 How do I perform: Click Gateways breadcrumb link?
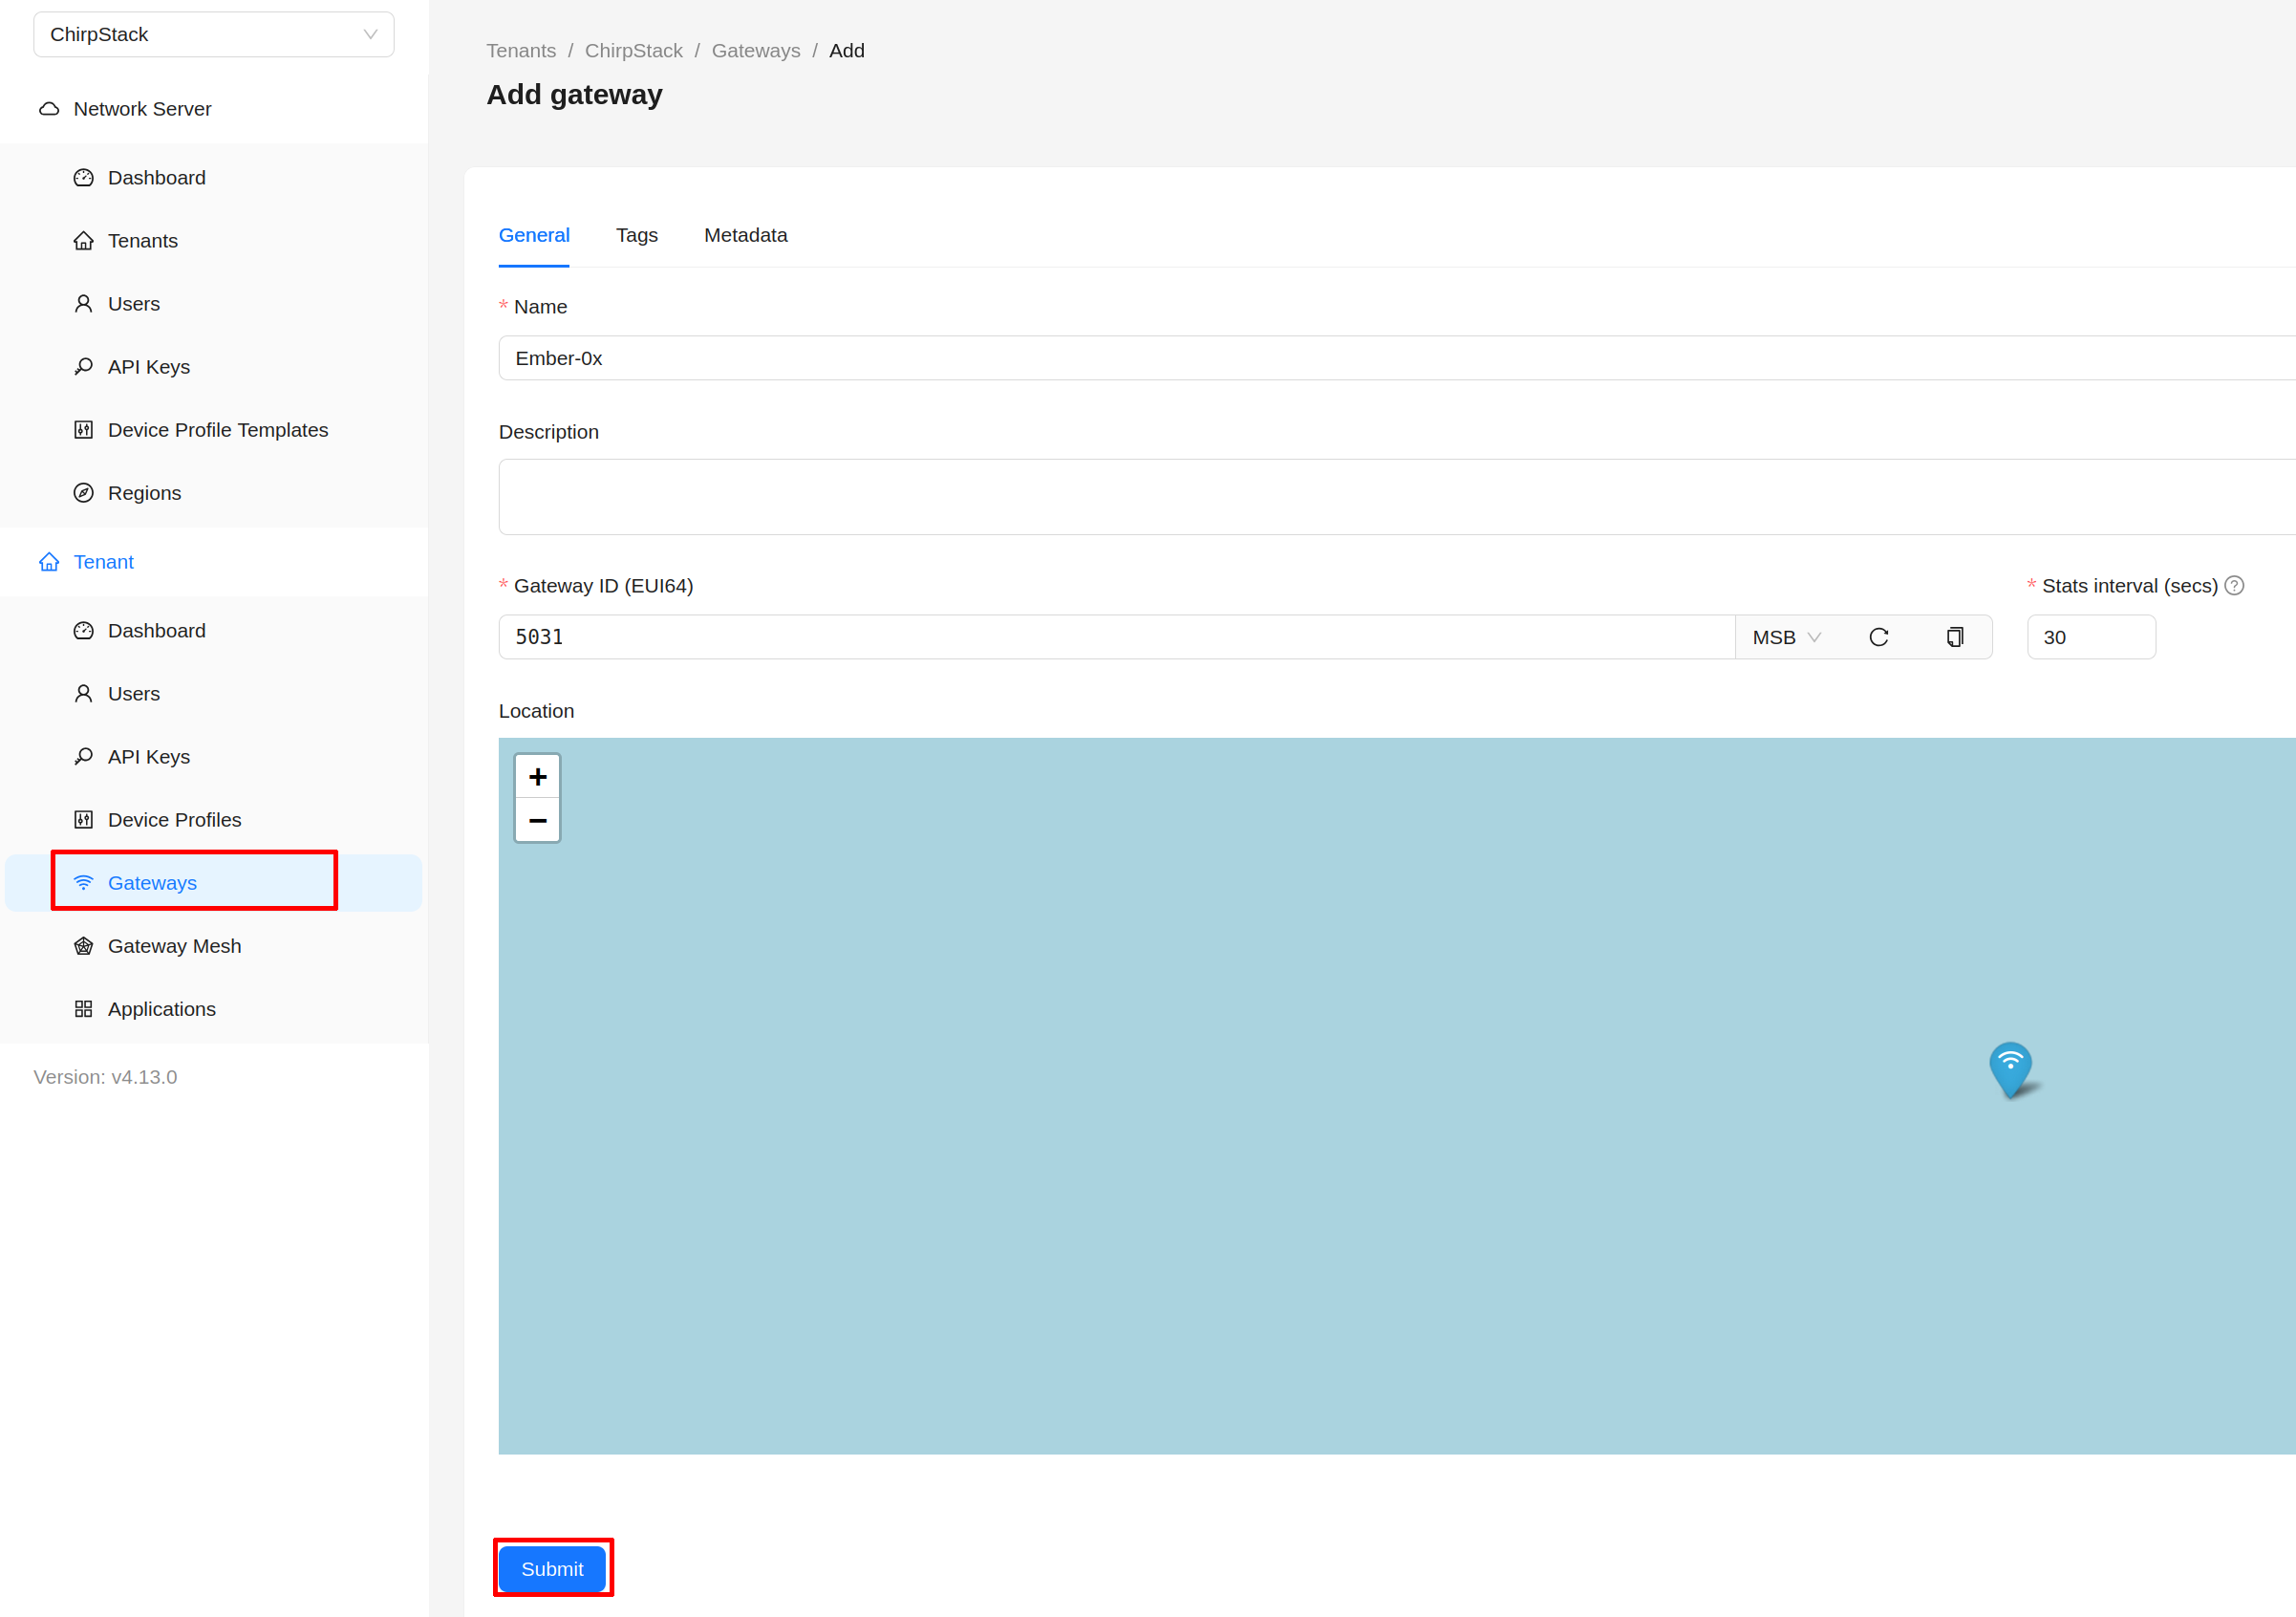(x=755, y=51)
